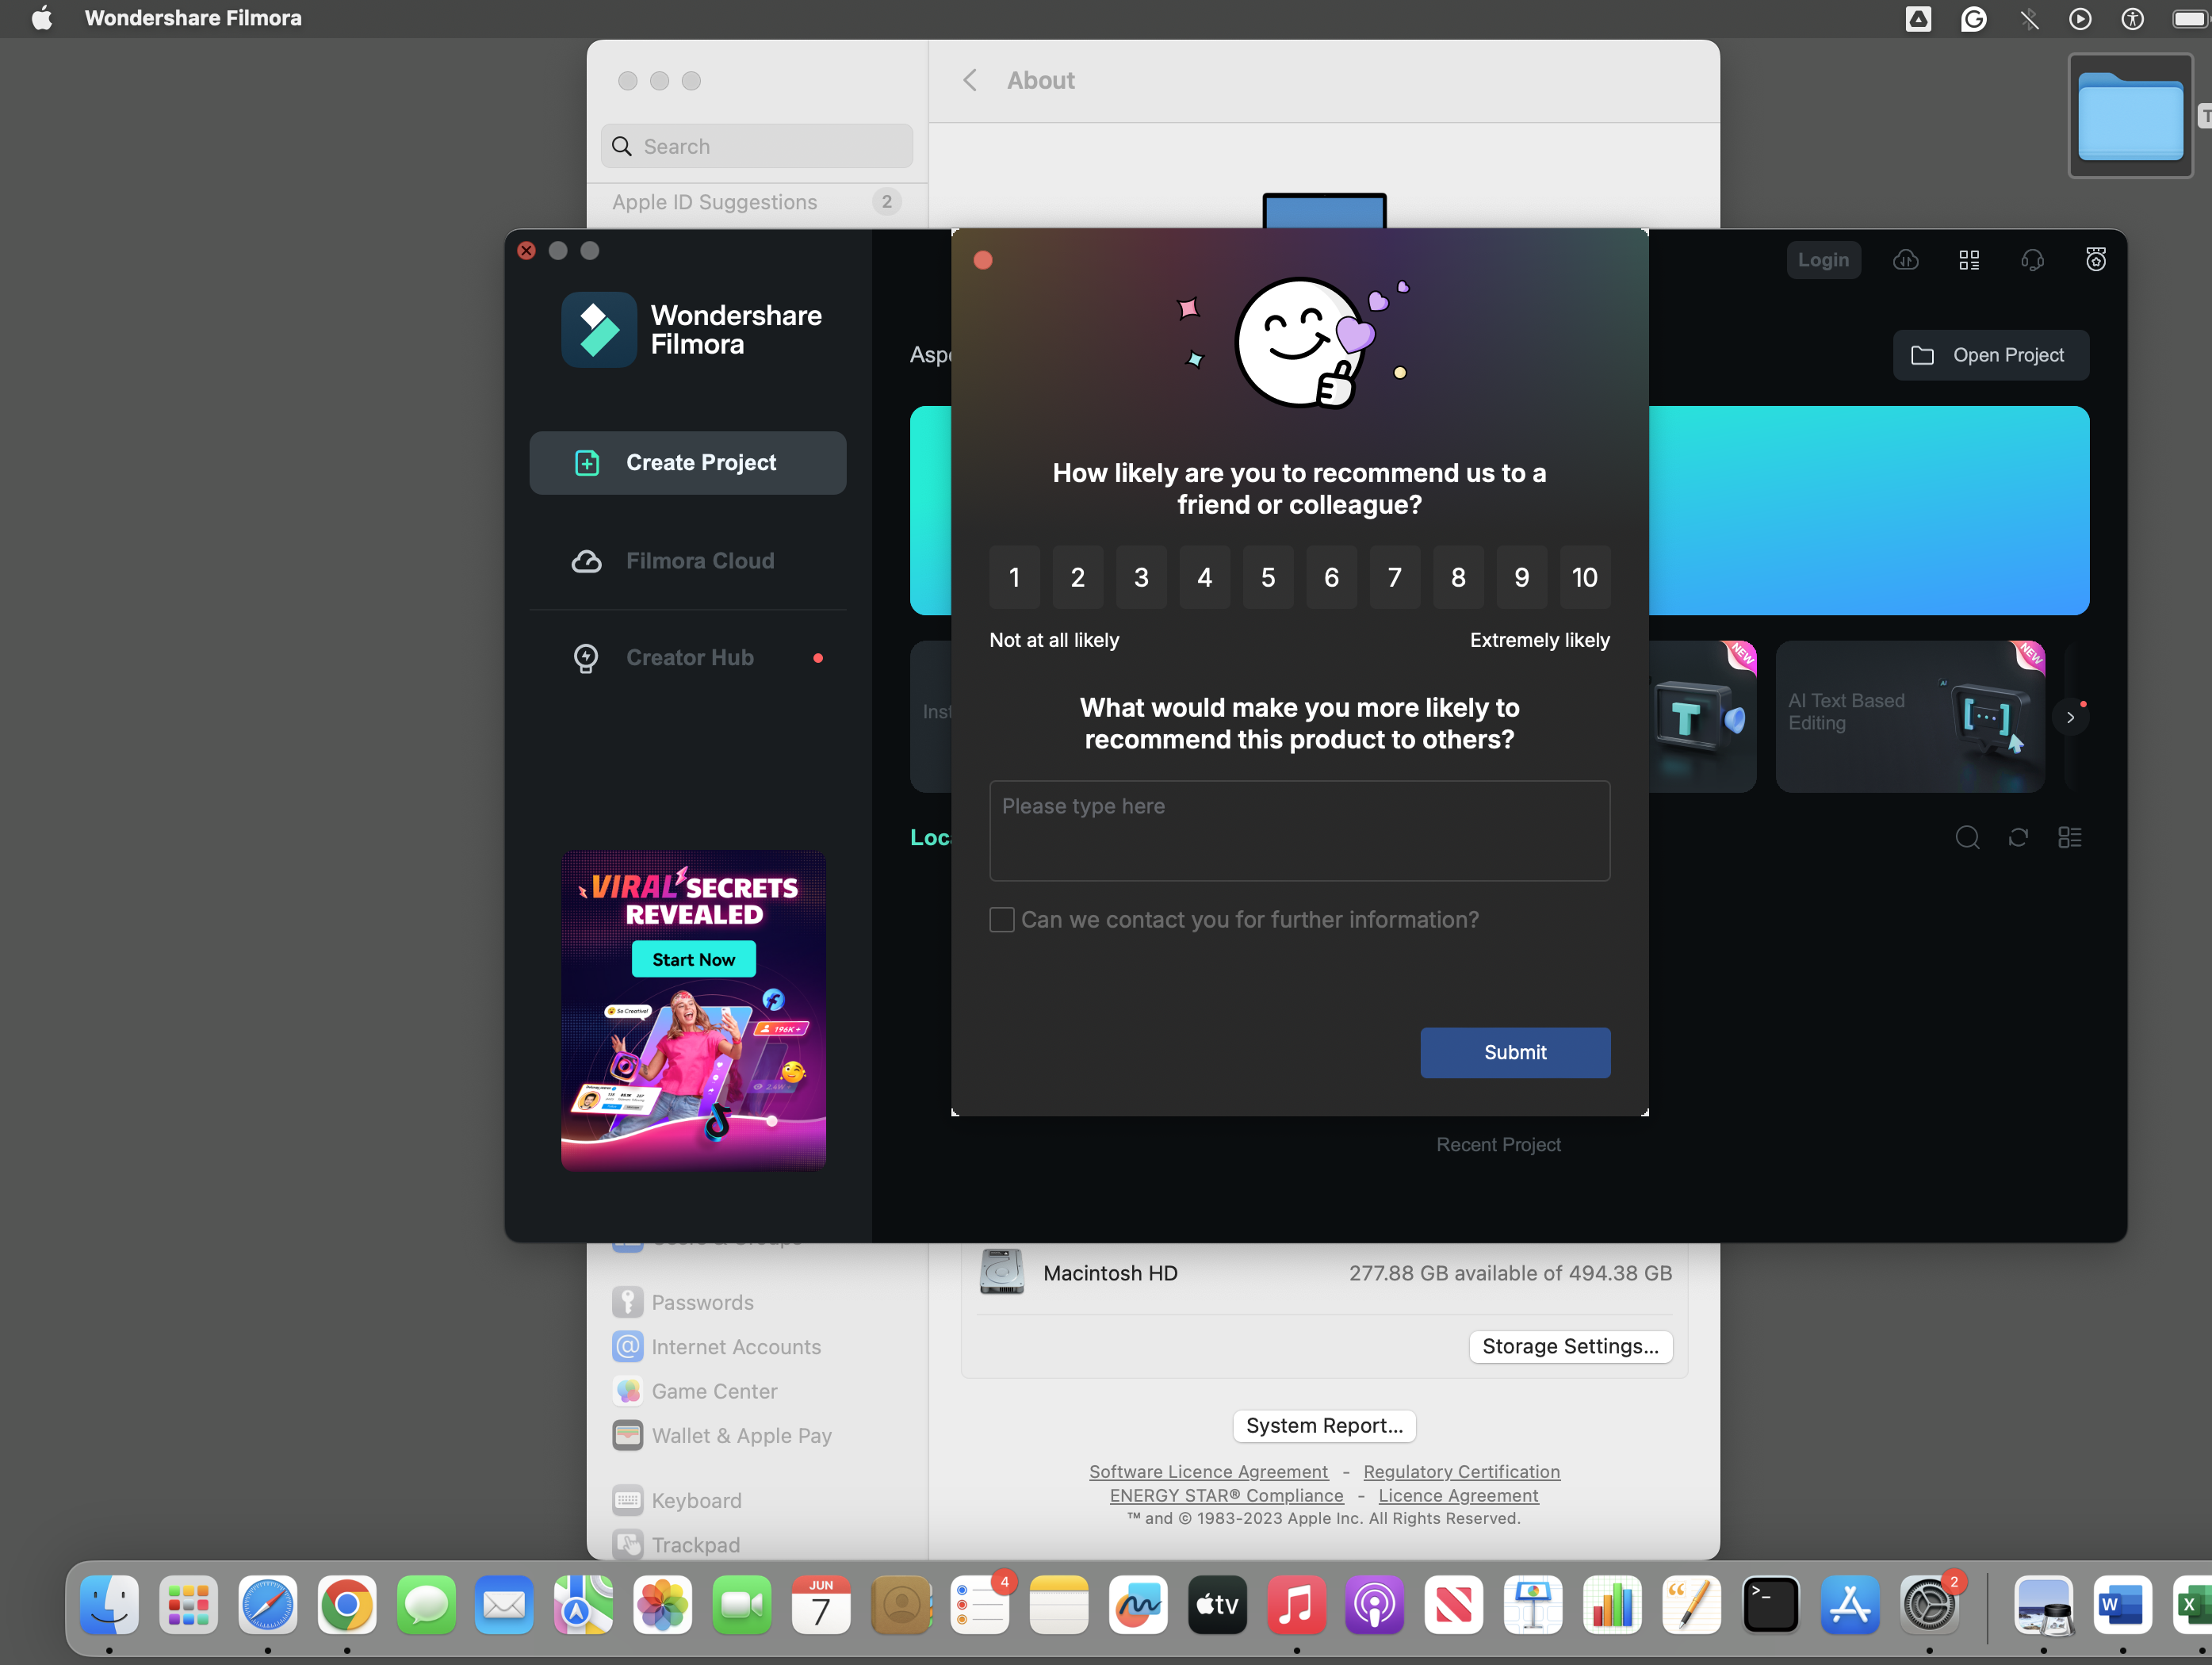Open Music from the Dock
Viewport: 2212px width, 1665px height.
pyautogui.click(x=1296, y=1605)
